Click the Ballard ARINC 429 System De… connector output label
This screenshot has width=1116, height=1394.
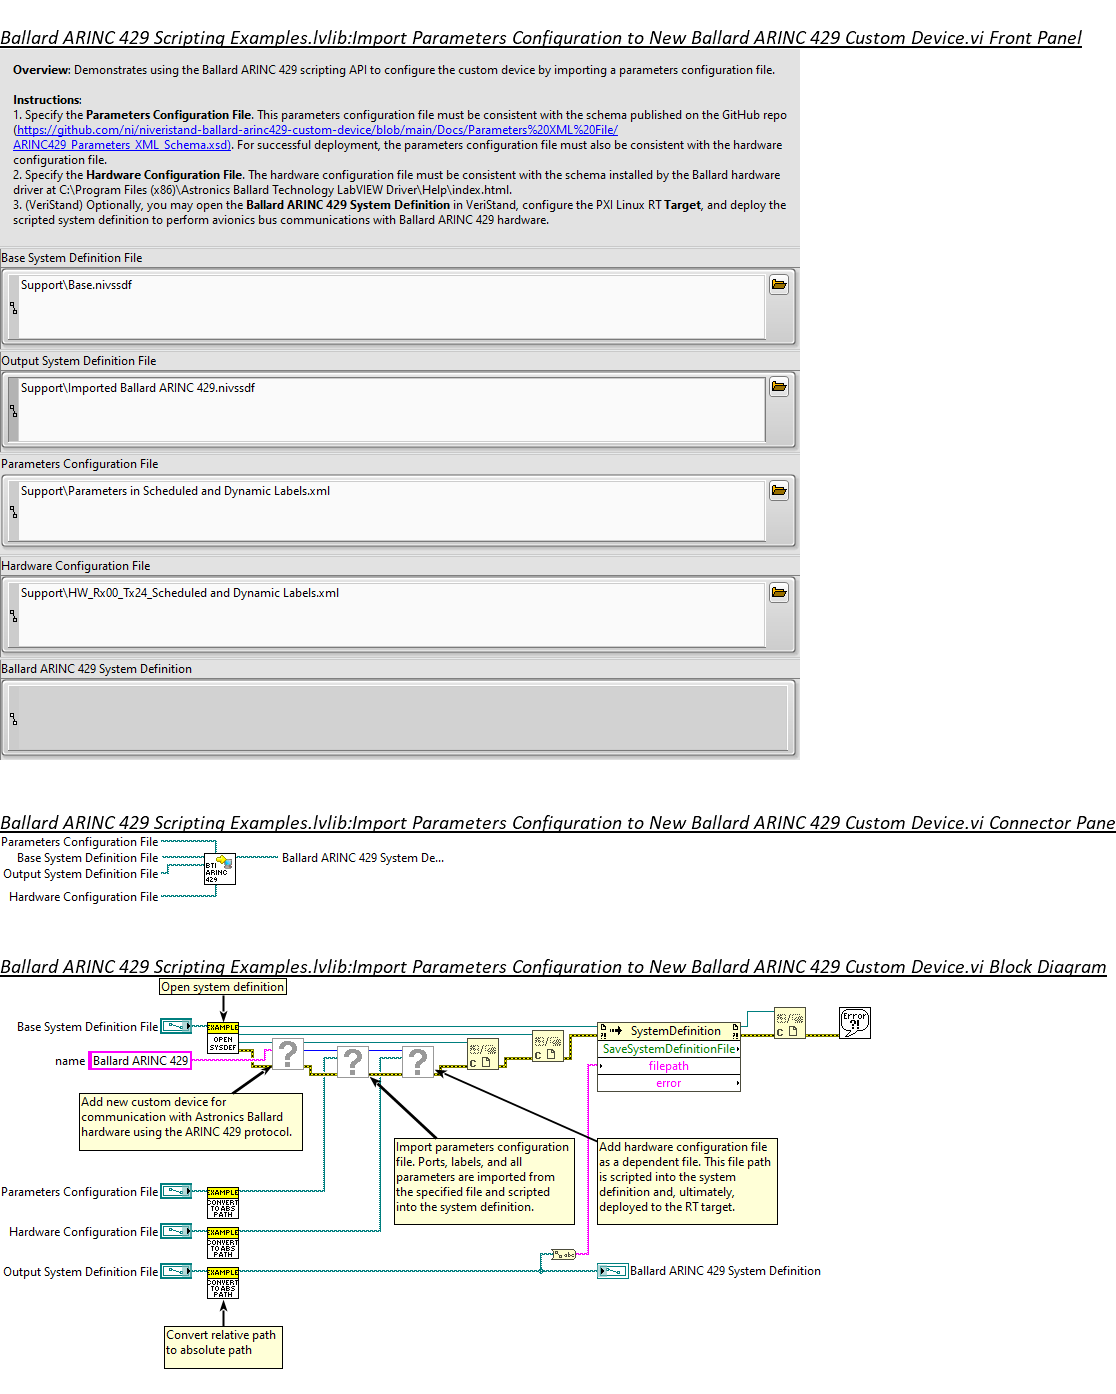coord(363,858)
